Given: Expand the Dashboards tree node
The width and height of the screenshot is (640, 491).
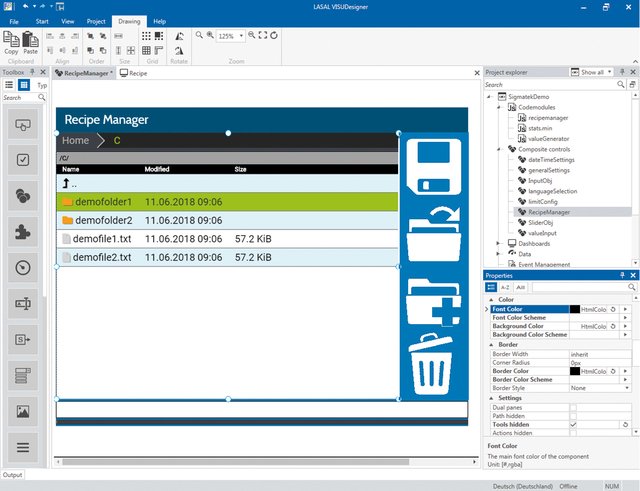Looking at the screenshot, I should pyautogui.click(x=498, y=244).
